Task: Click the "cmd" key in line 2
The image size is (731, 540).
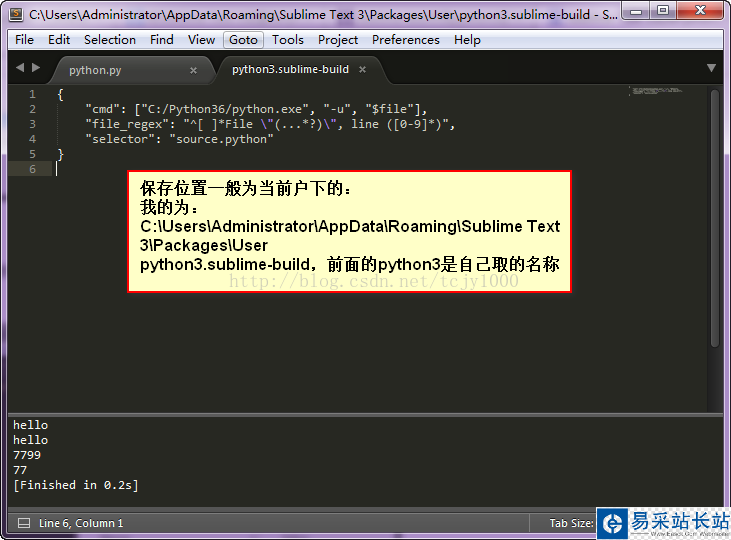Action: click(102, 109)
